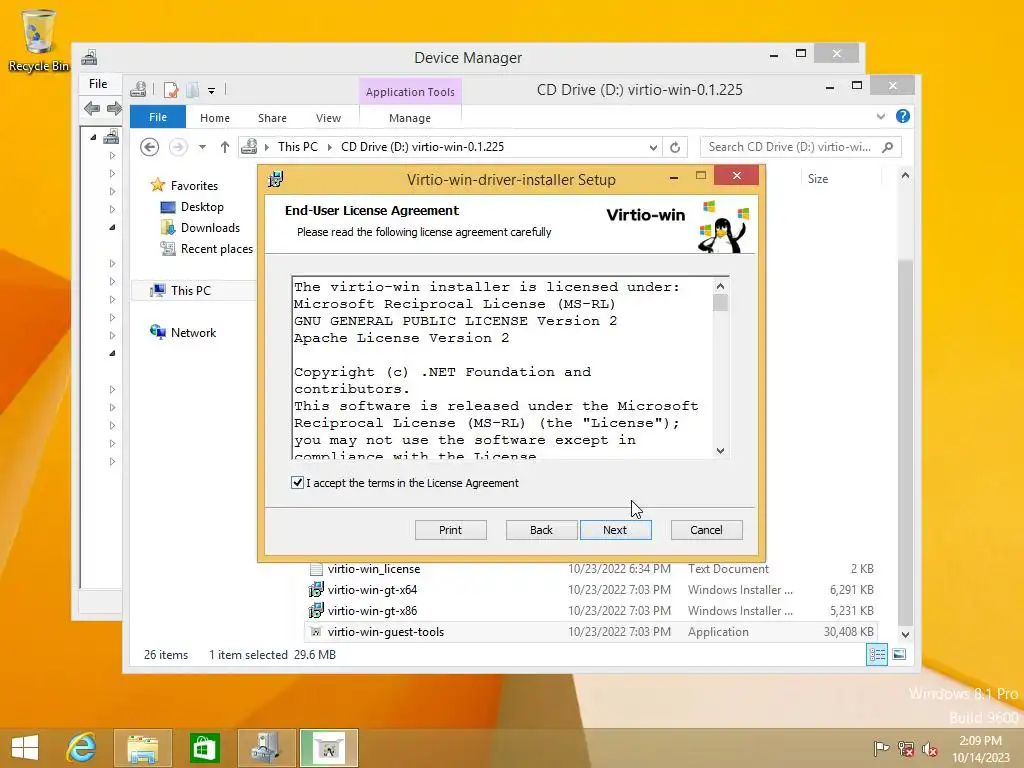Open recent locations dropdown arrow
This screenshot has height=768, width=1024.
click(202, 147)
